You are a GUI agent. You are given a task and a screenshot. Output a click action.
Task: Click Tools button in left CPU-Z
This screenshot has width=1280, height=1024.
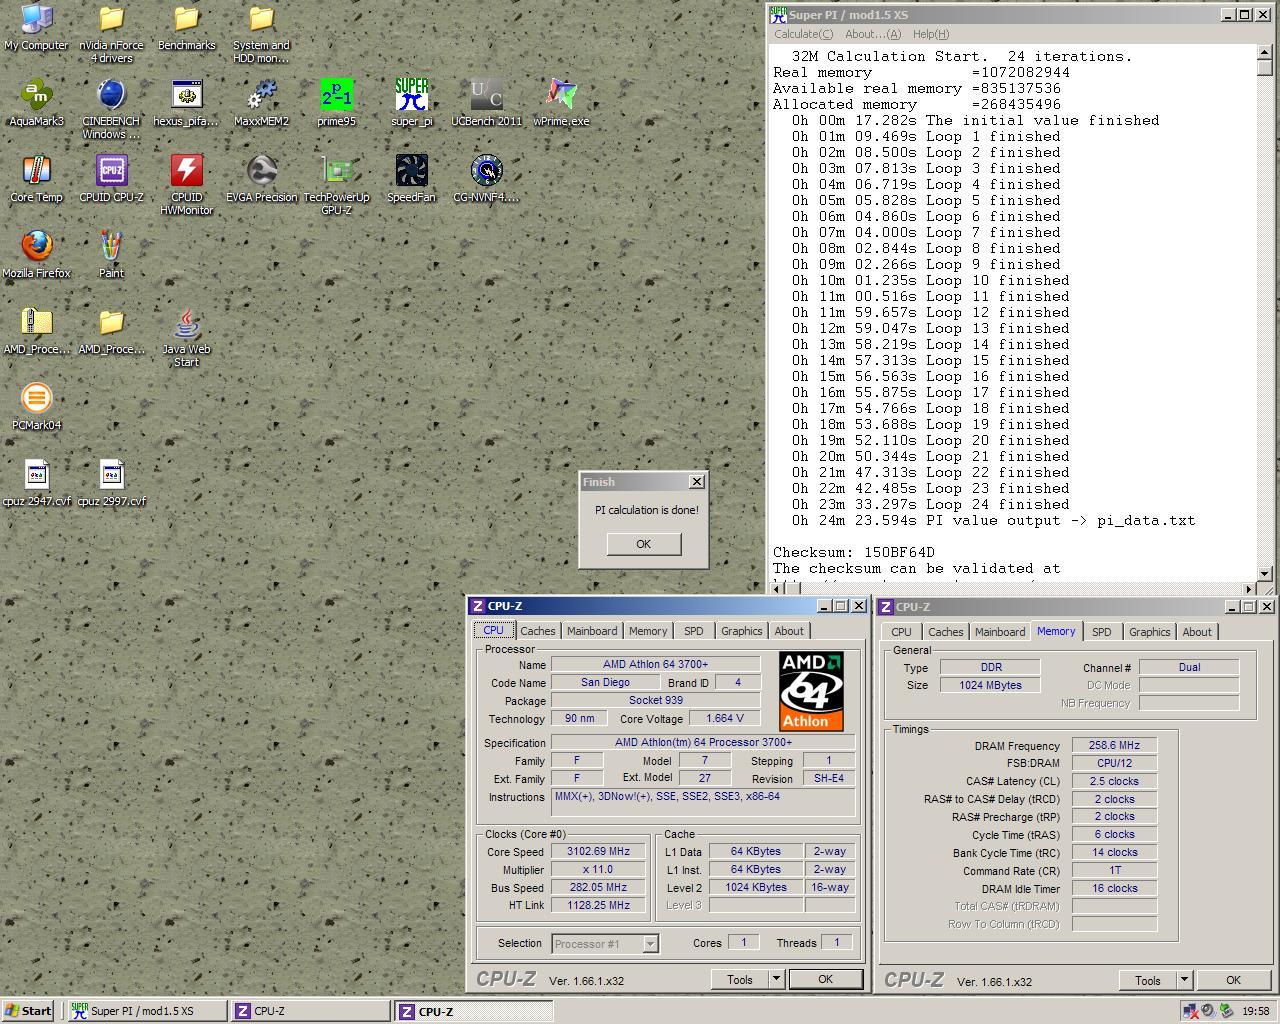[x=740, y=980]
